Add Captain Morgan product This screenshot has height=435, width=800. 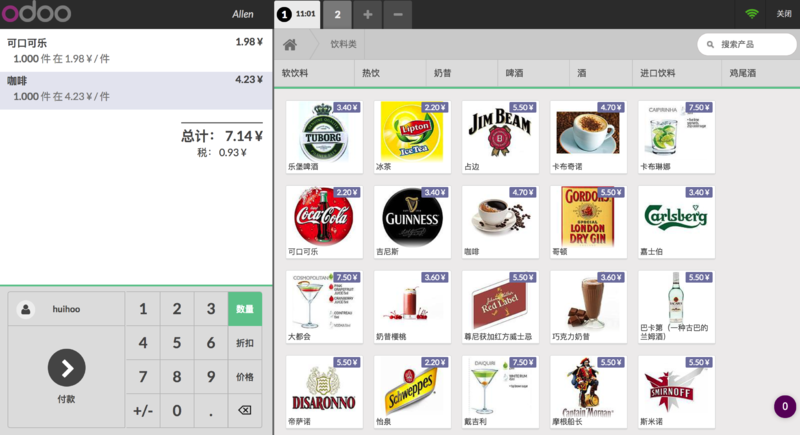588,392
